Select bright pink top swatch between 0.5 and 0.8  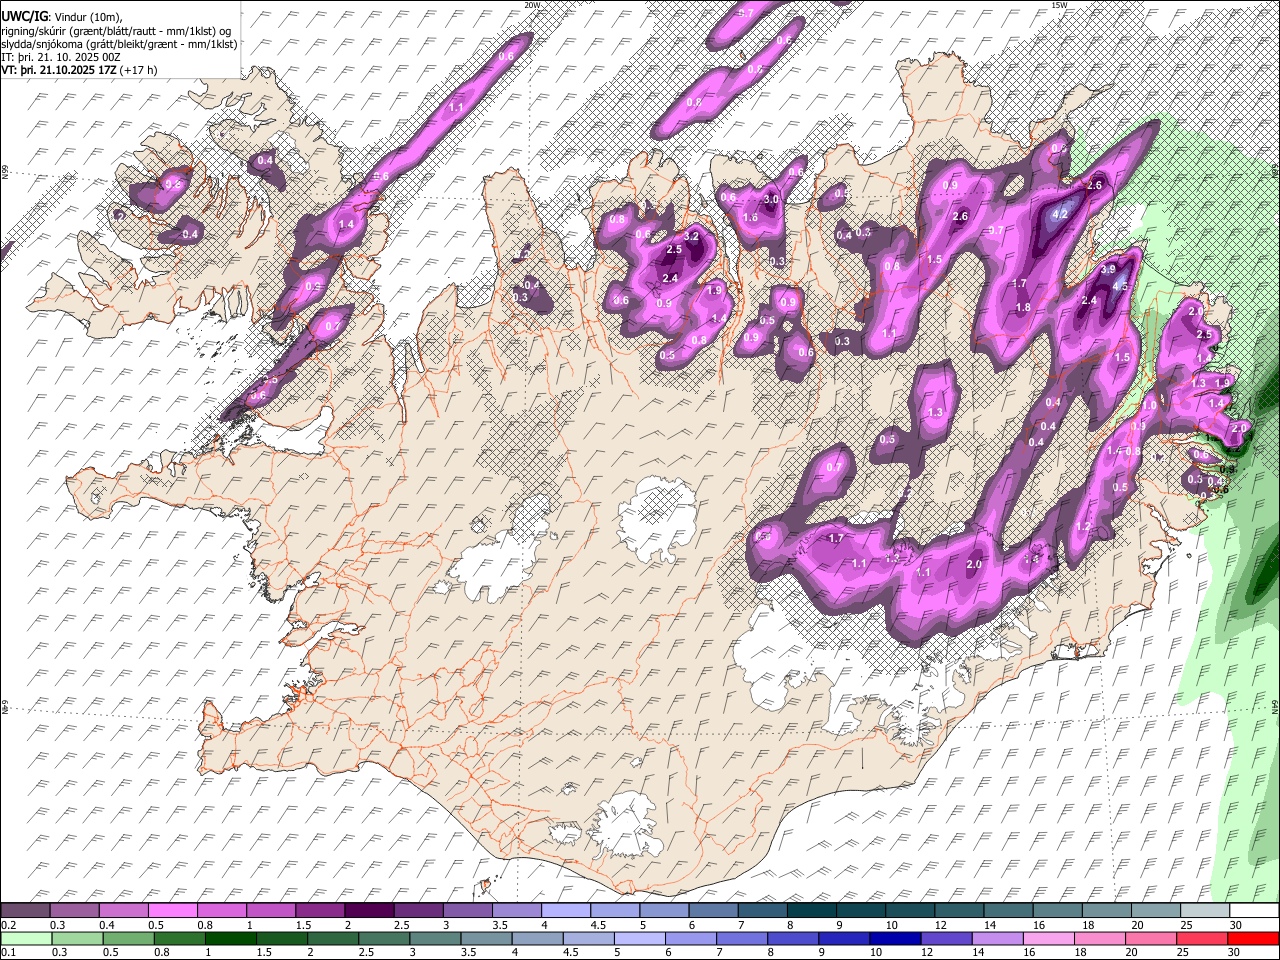(172, 910)
